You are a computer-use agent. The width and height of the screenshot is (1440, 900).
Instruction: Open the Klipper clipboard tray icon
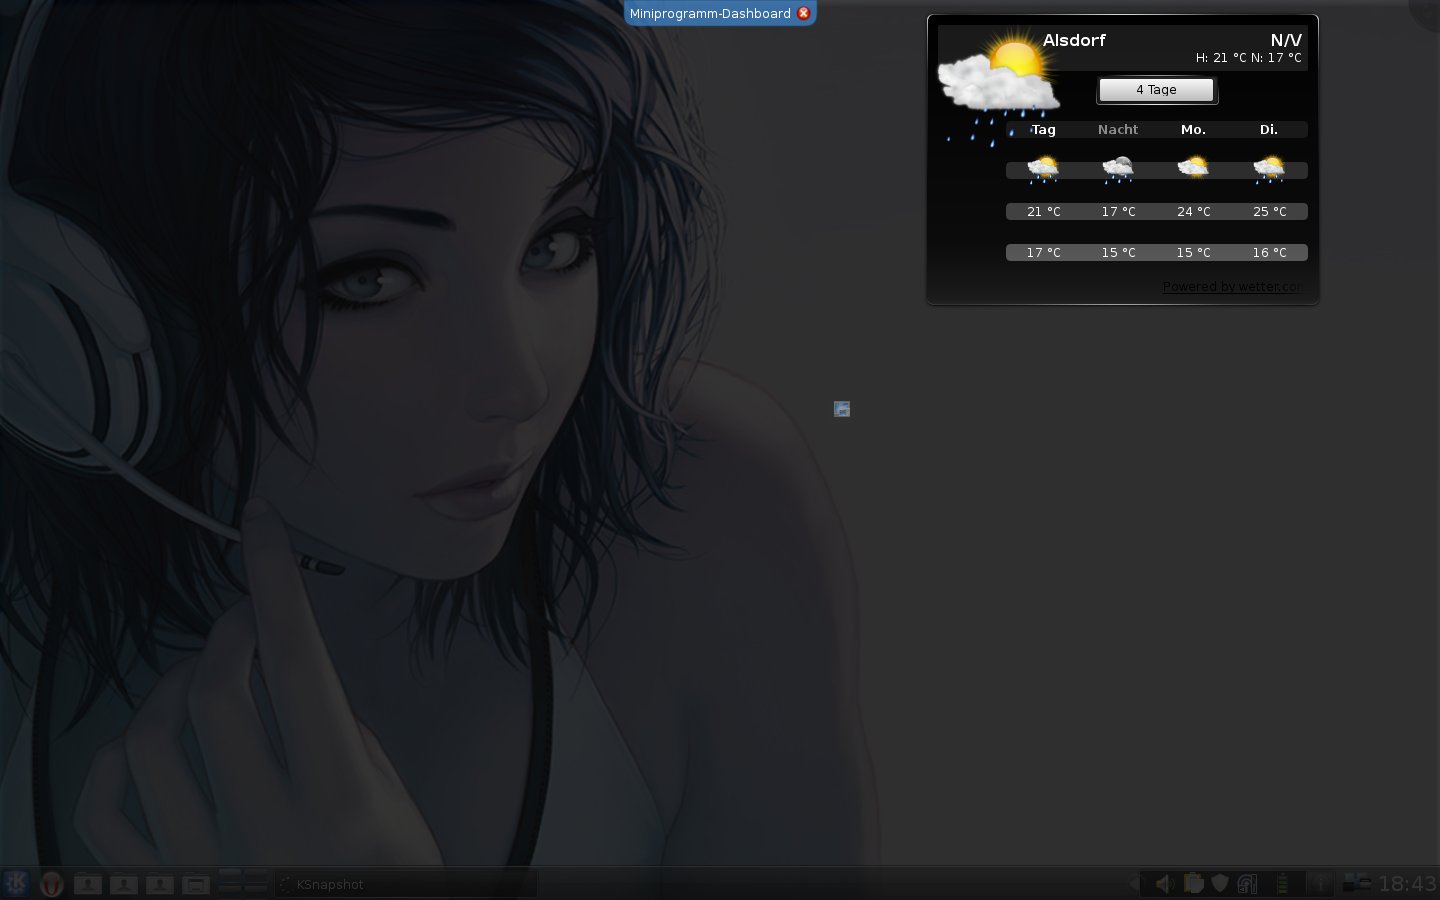[x=1193, y=884]
